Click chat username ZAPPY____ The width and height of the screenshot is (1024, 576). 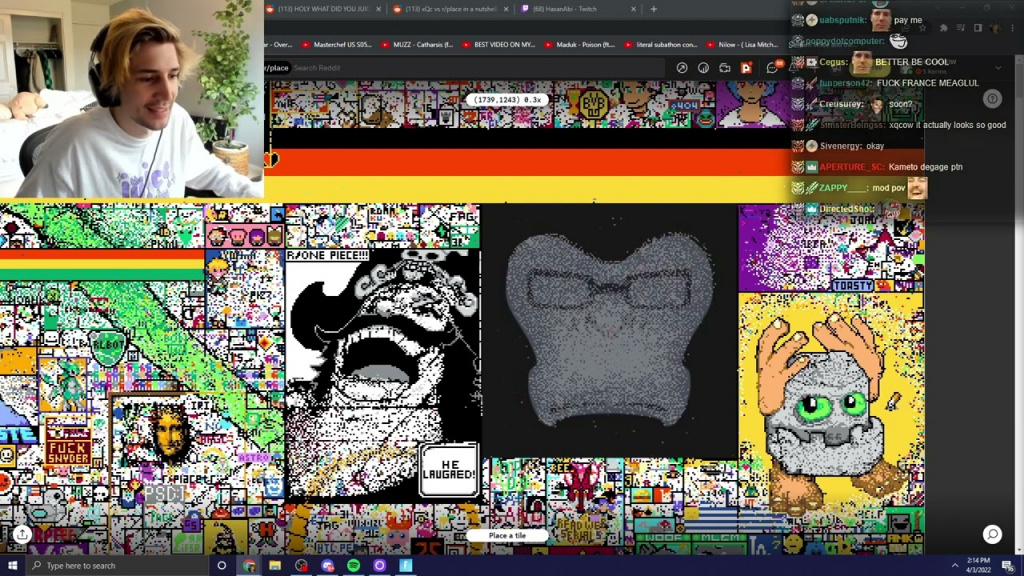click(844, 187)
